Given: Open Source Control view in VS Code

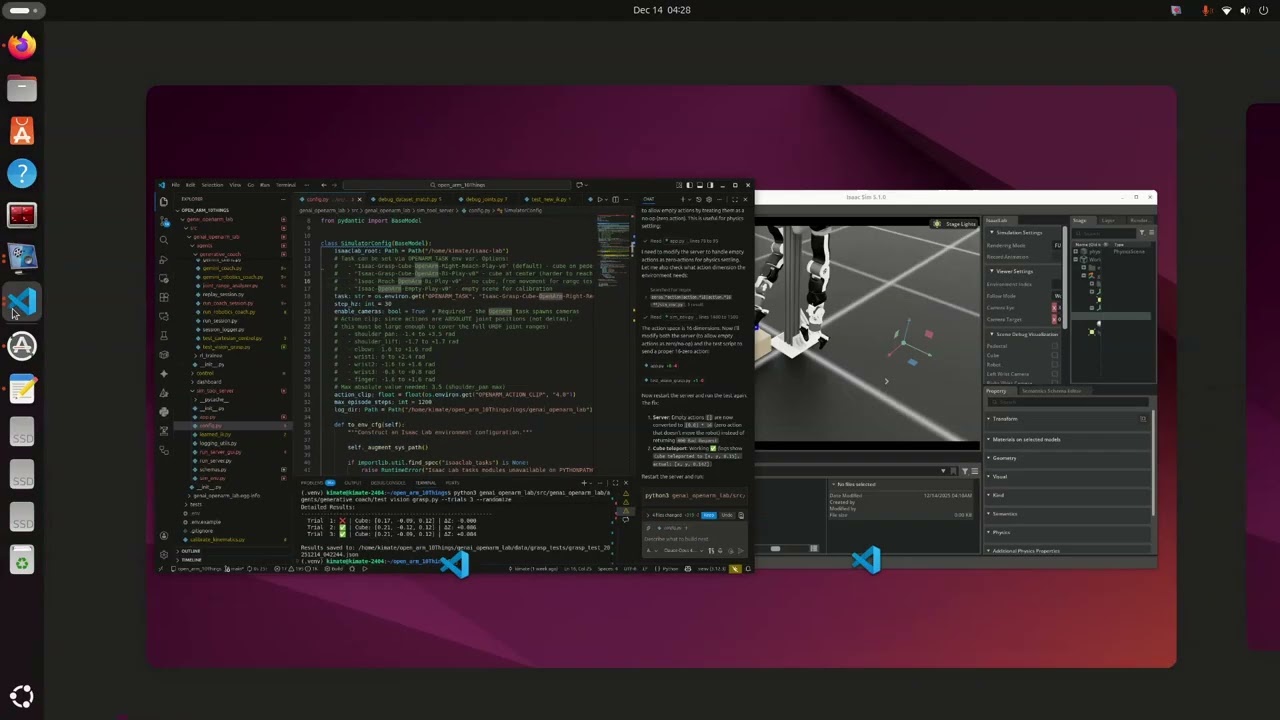Looking at the screenshot, I should pyautogui.click(x=164, y=222).
